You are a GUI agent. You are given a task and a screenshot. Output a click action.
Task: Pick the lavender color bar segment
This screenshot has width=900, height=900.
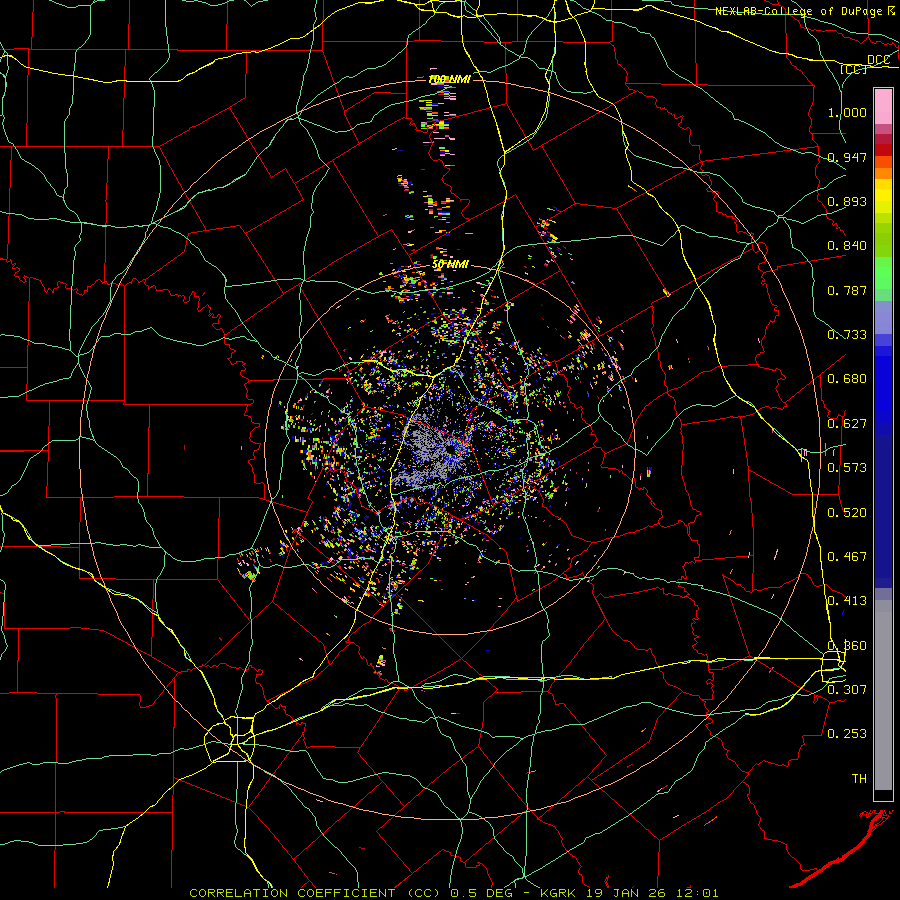point(883,317)
